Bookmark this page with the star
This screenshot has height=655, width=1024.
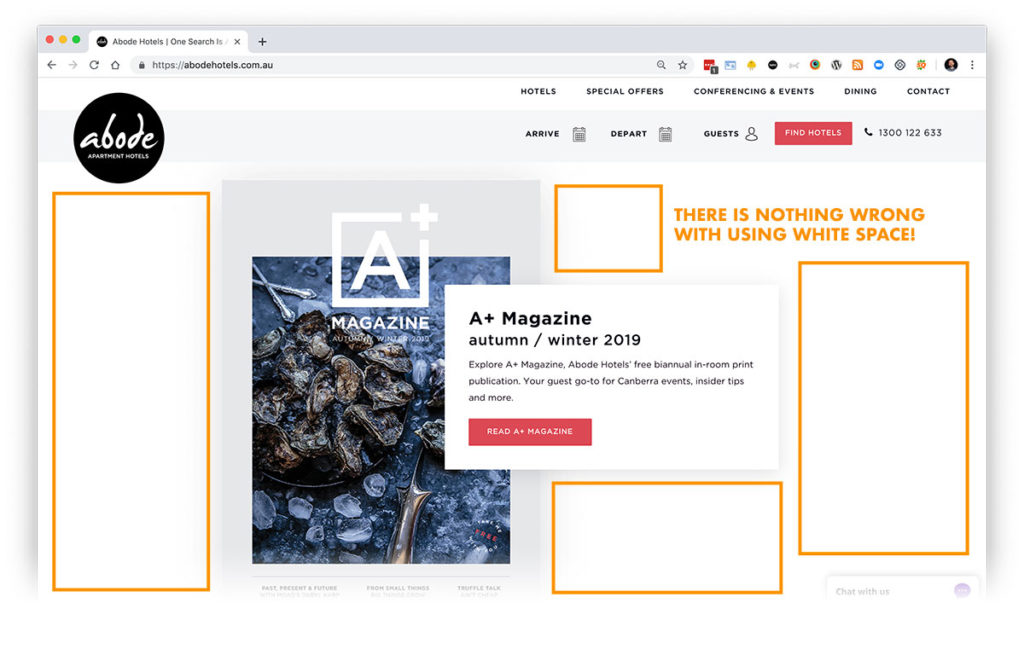tap(682, 65)
